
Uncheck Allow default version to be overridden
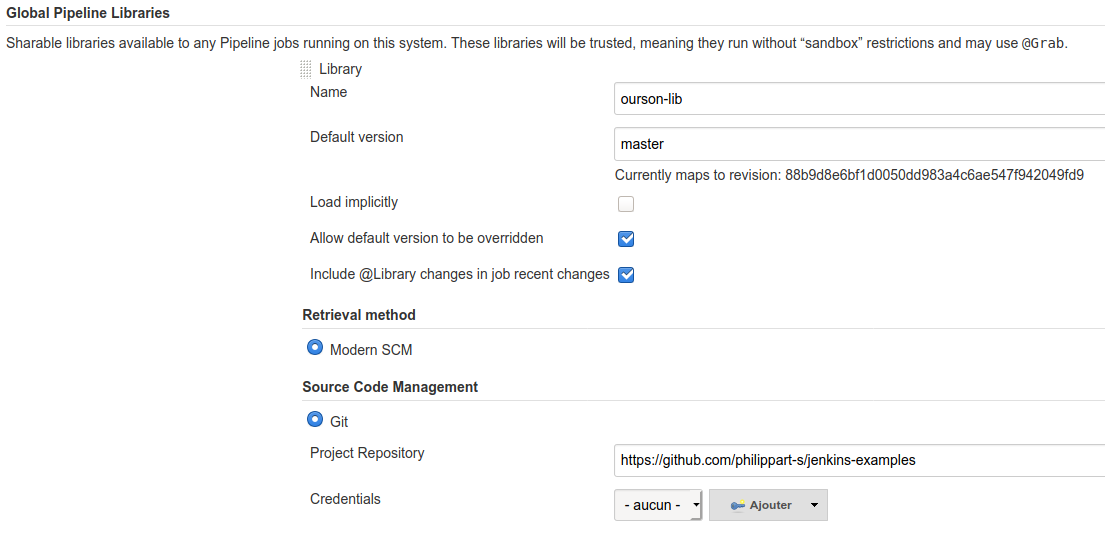pyautogui.click(x=626, y=239)
